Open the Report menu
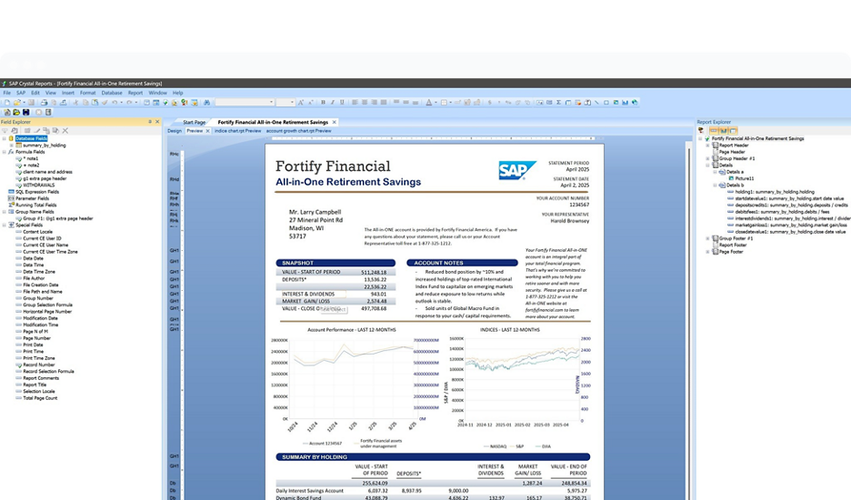 click(x=135, y=93)
